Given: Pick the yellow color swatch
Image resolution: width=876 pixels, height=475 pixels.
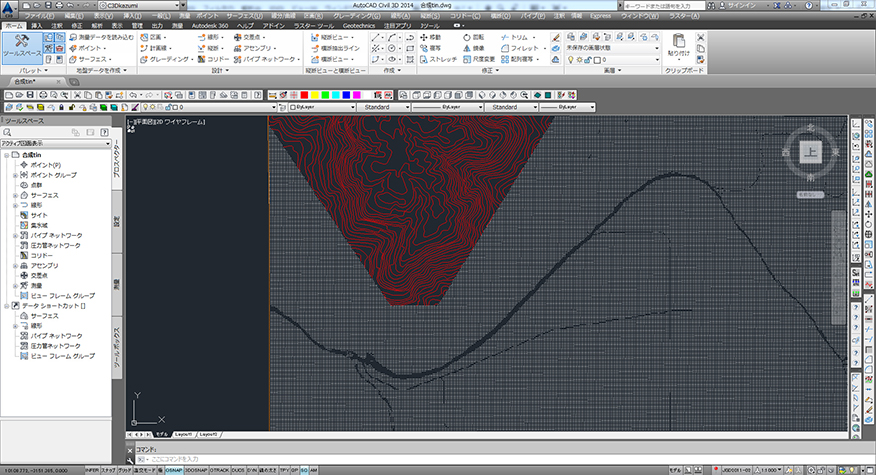Looking at the screenshot, I should point(315,95).
